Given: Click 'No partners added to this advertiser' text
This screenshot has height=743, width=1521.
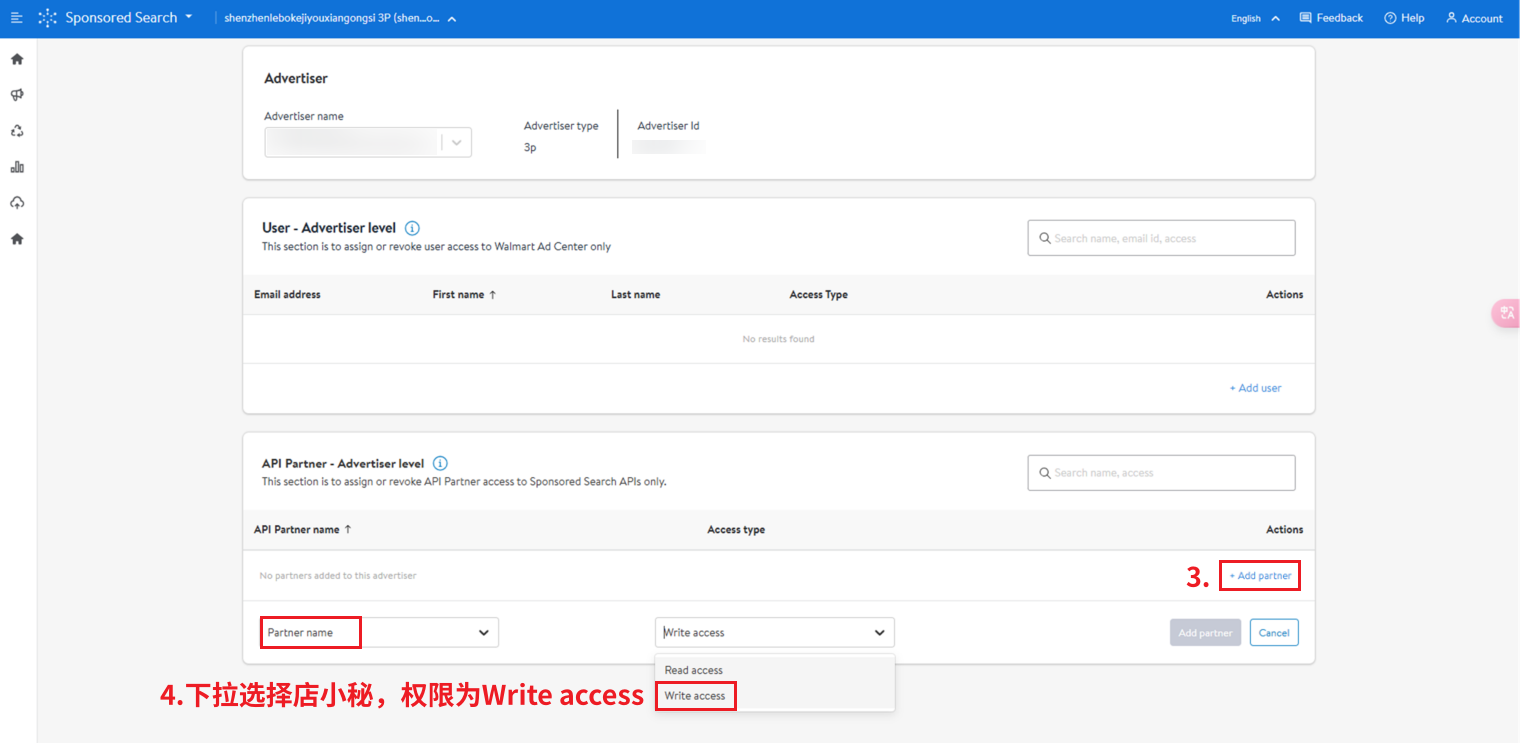Looking at the screenshot, I should (x=338, y=576).
